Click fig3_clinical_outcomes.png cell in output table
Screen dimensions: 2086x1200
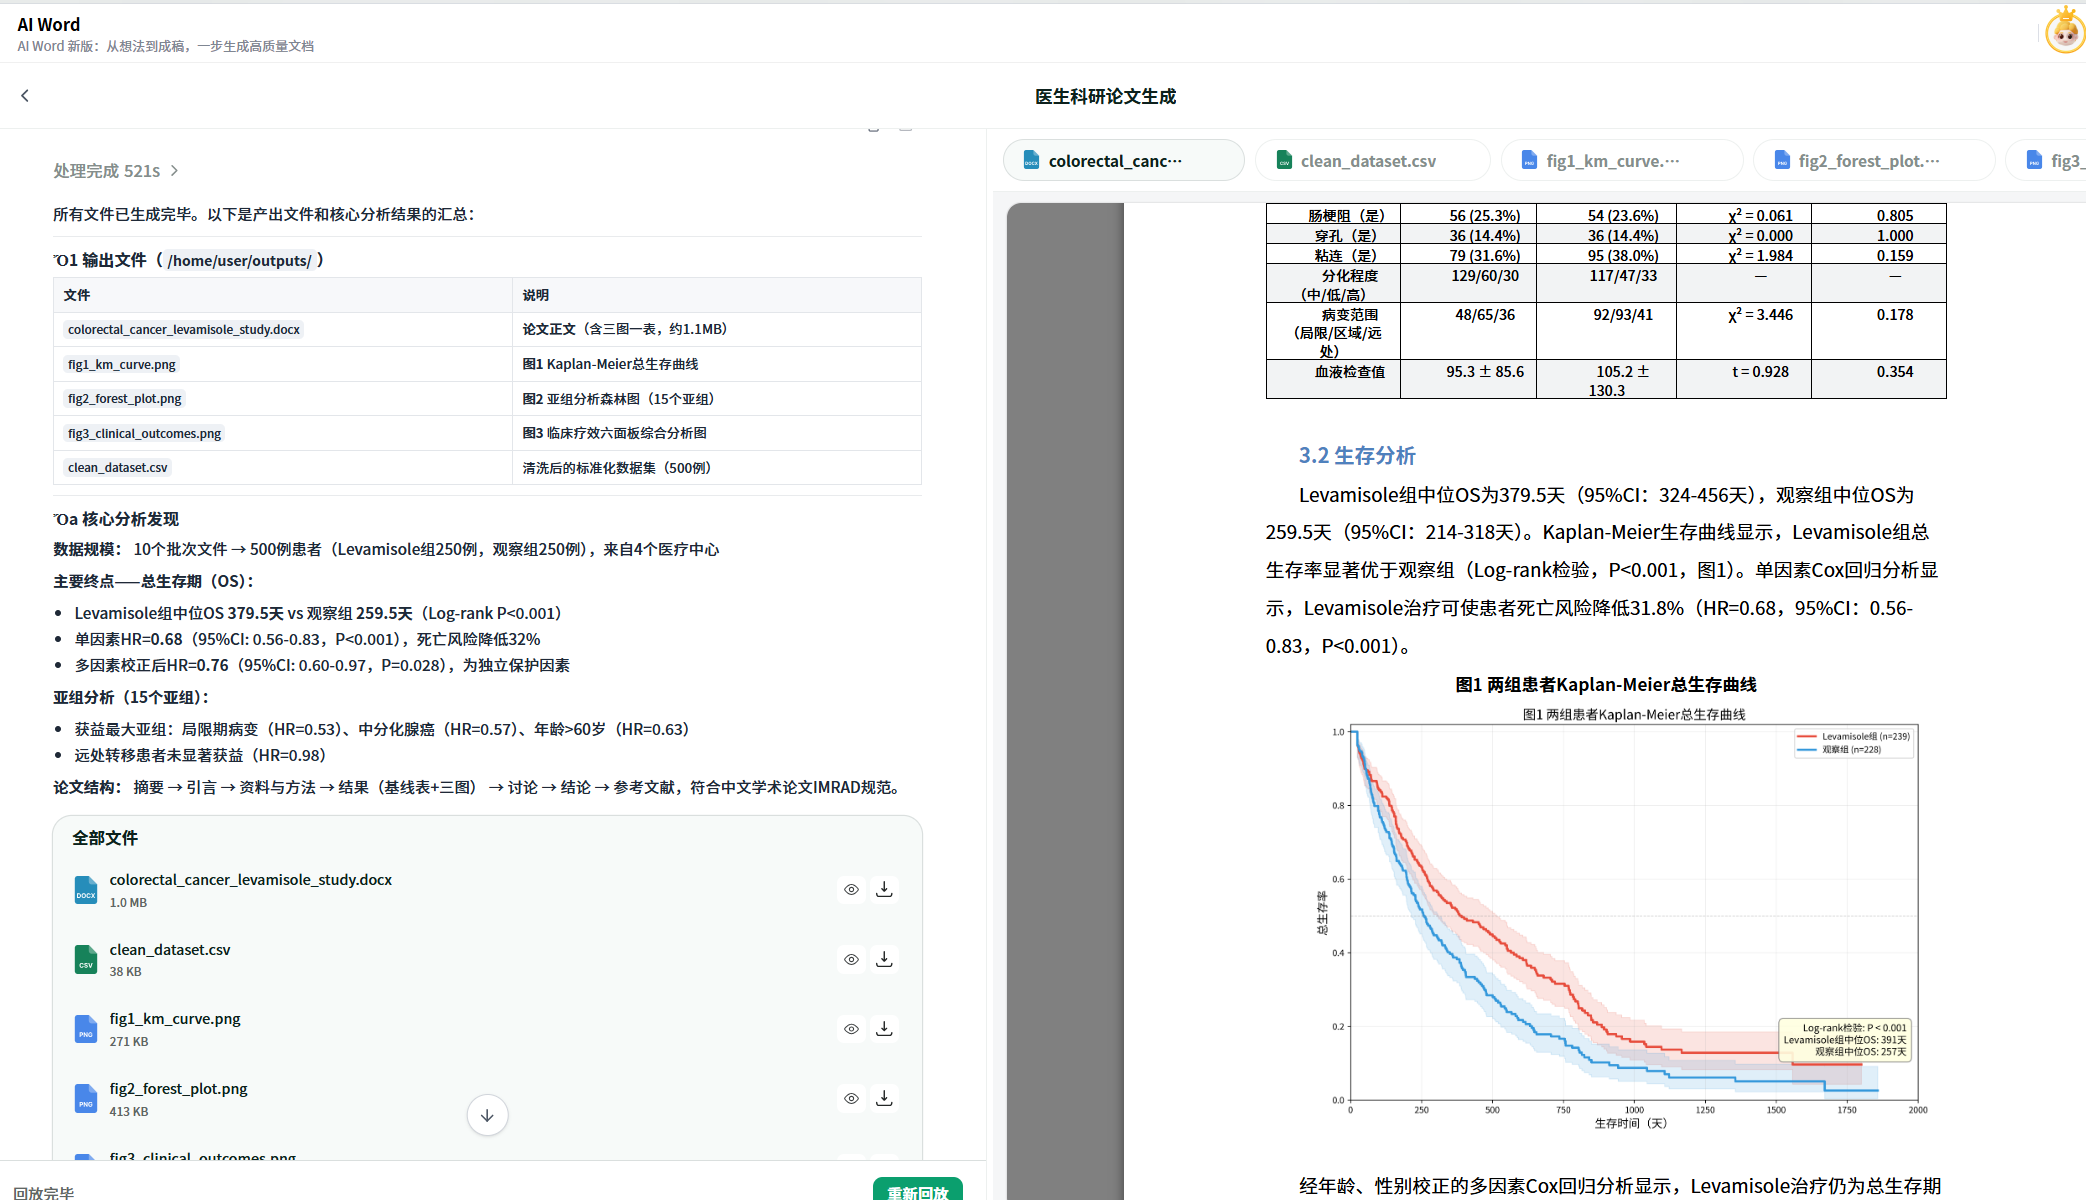[144, 433]
